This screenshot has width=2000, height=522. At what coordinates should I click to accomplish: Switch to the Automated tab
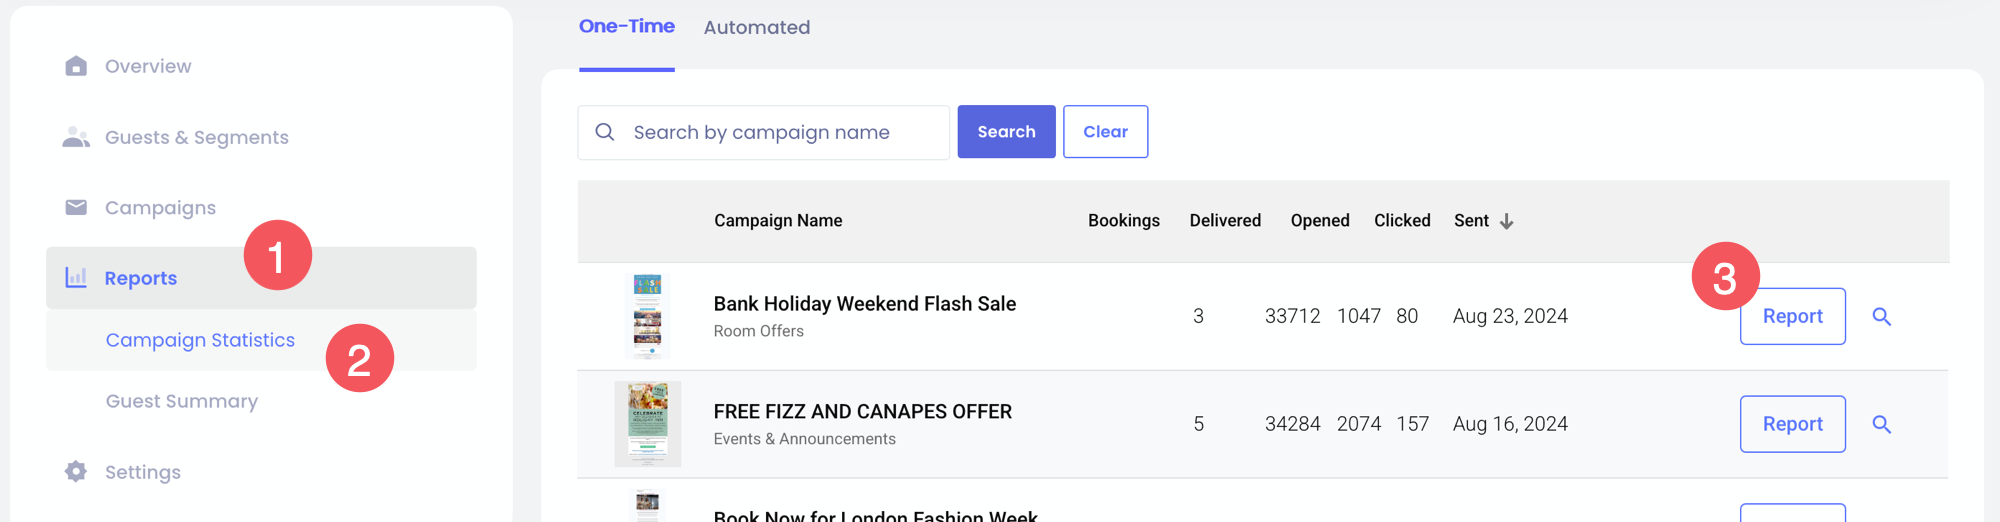pos(757,28)
